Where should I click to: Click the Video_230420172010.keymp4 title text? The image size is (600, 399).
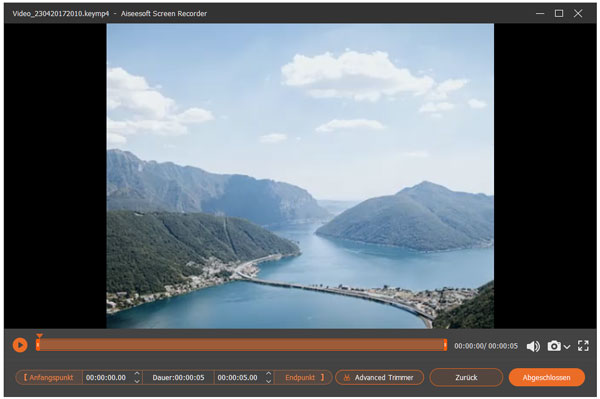[60, 14]
